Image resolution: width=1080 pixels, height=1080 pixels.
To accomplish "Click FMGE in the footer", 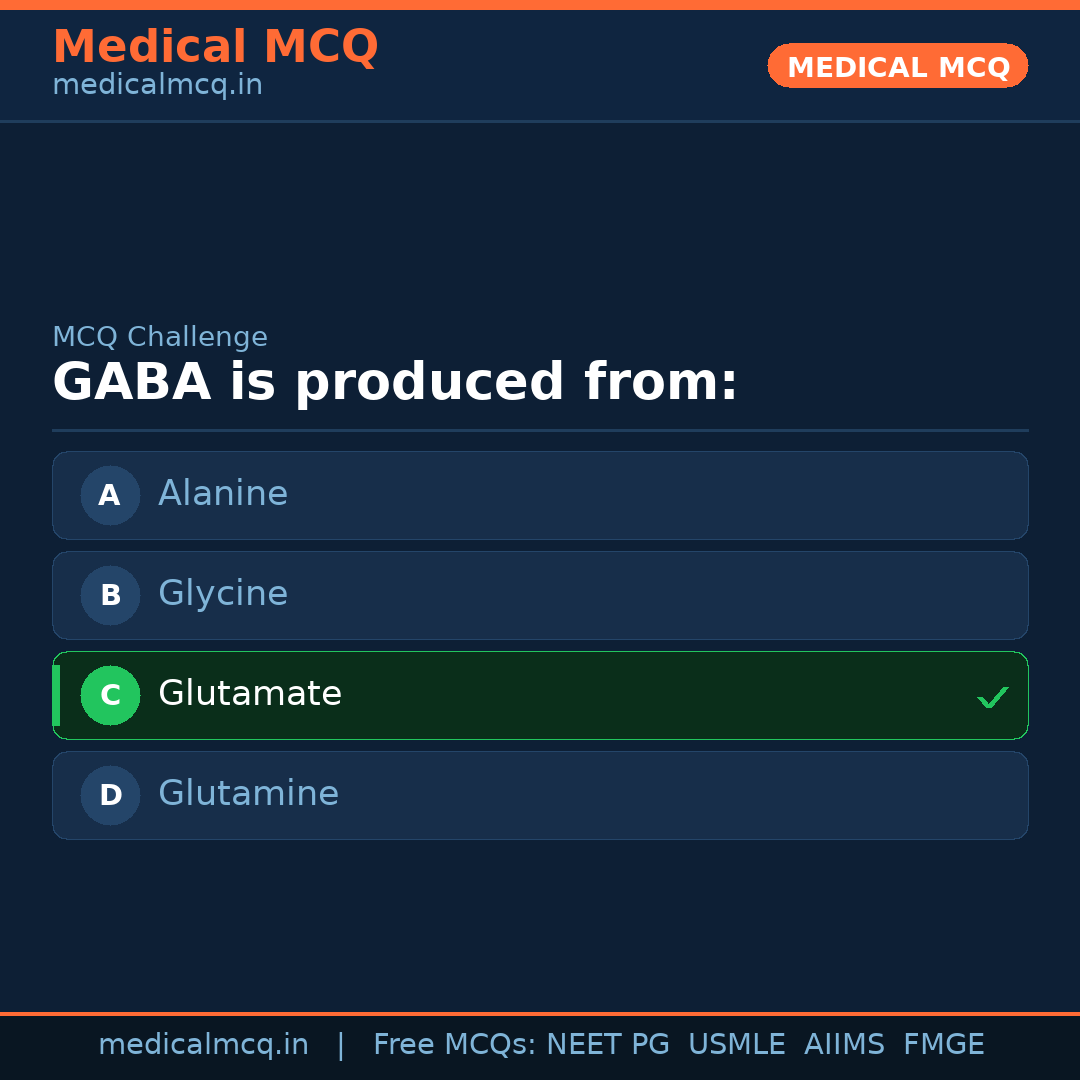I will [943, 1045].
